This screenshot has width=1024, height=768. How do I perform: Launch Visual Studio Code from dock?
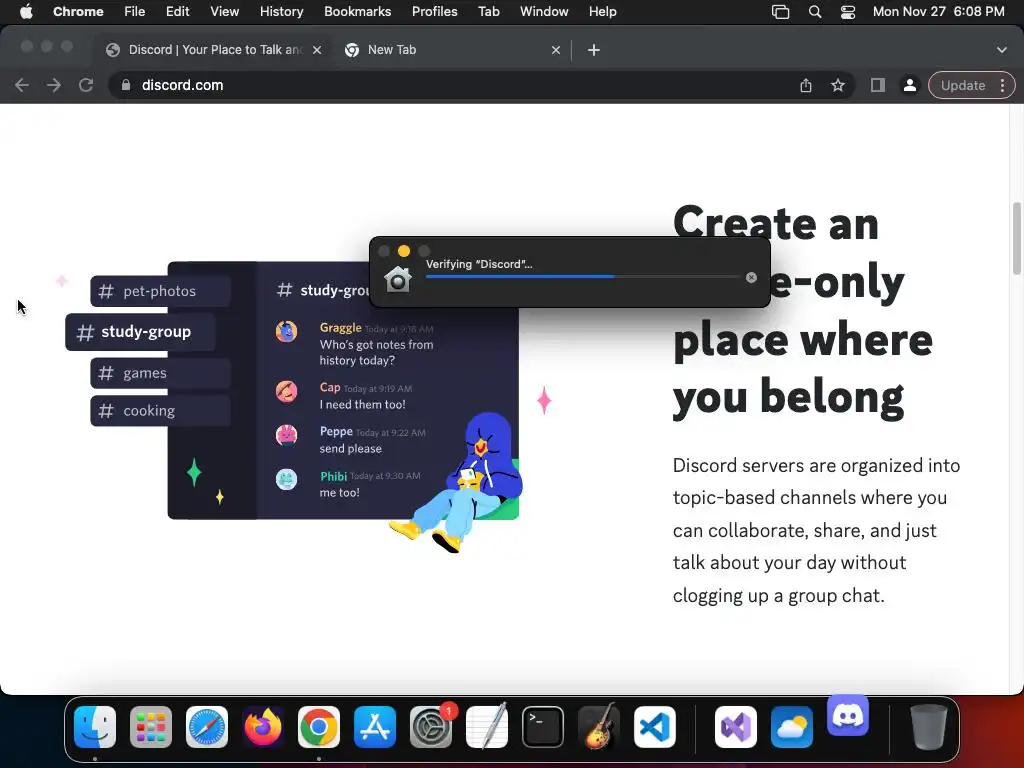click(655, 727)
